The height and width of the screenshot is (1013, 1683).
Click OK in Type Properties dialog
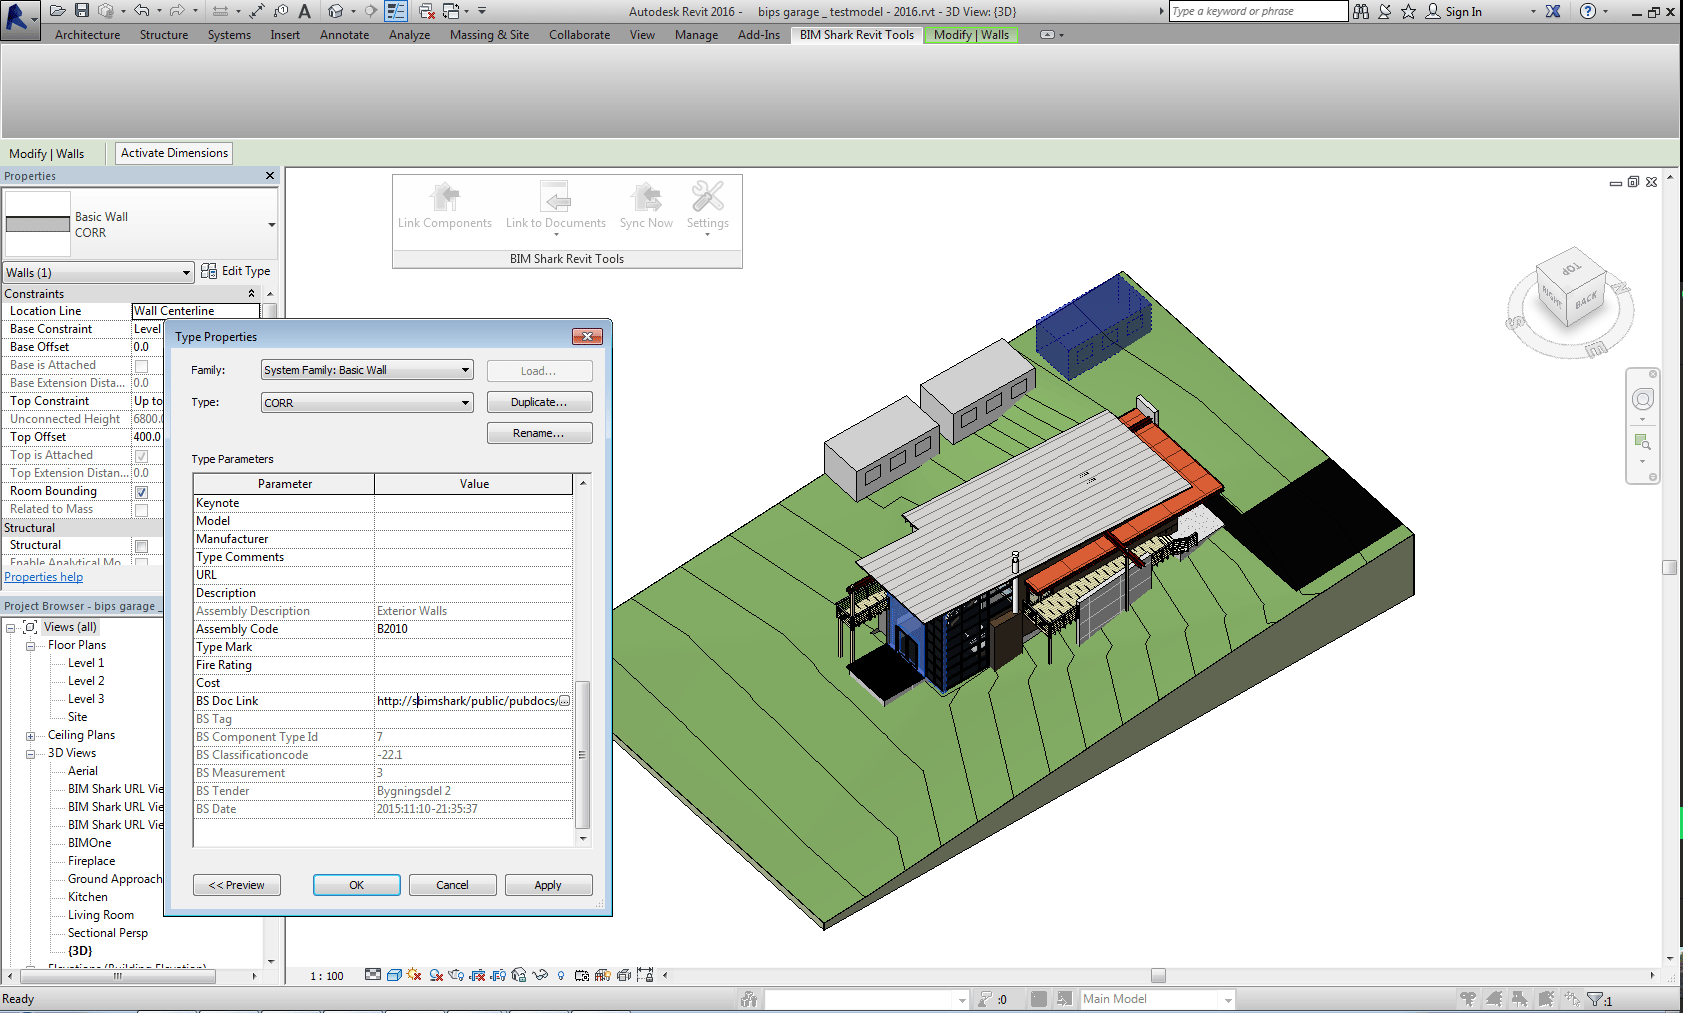click(x=357, y=885)
